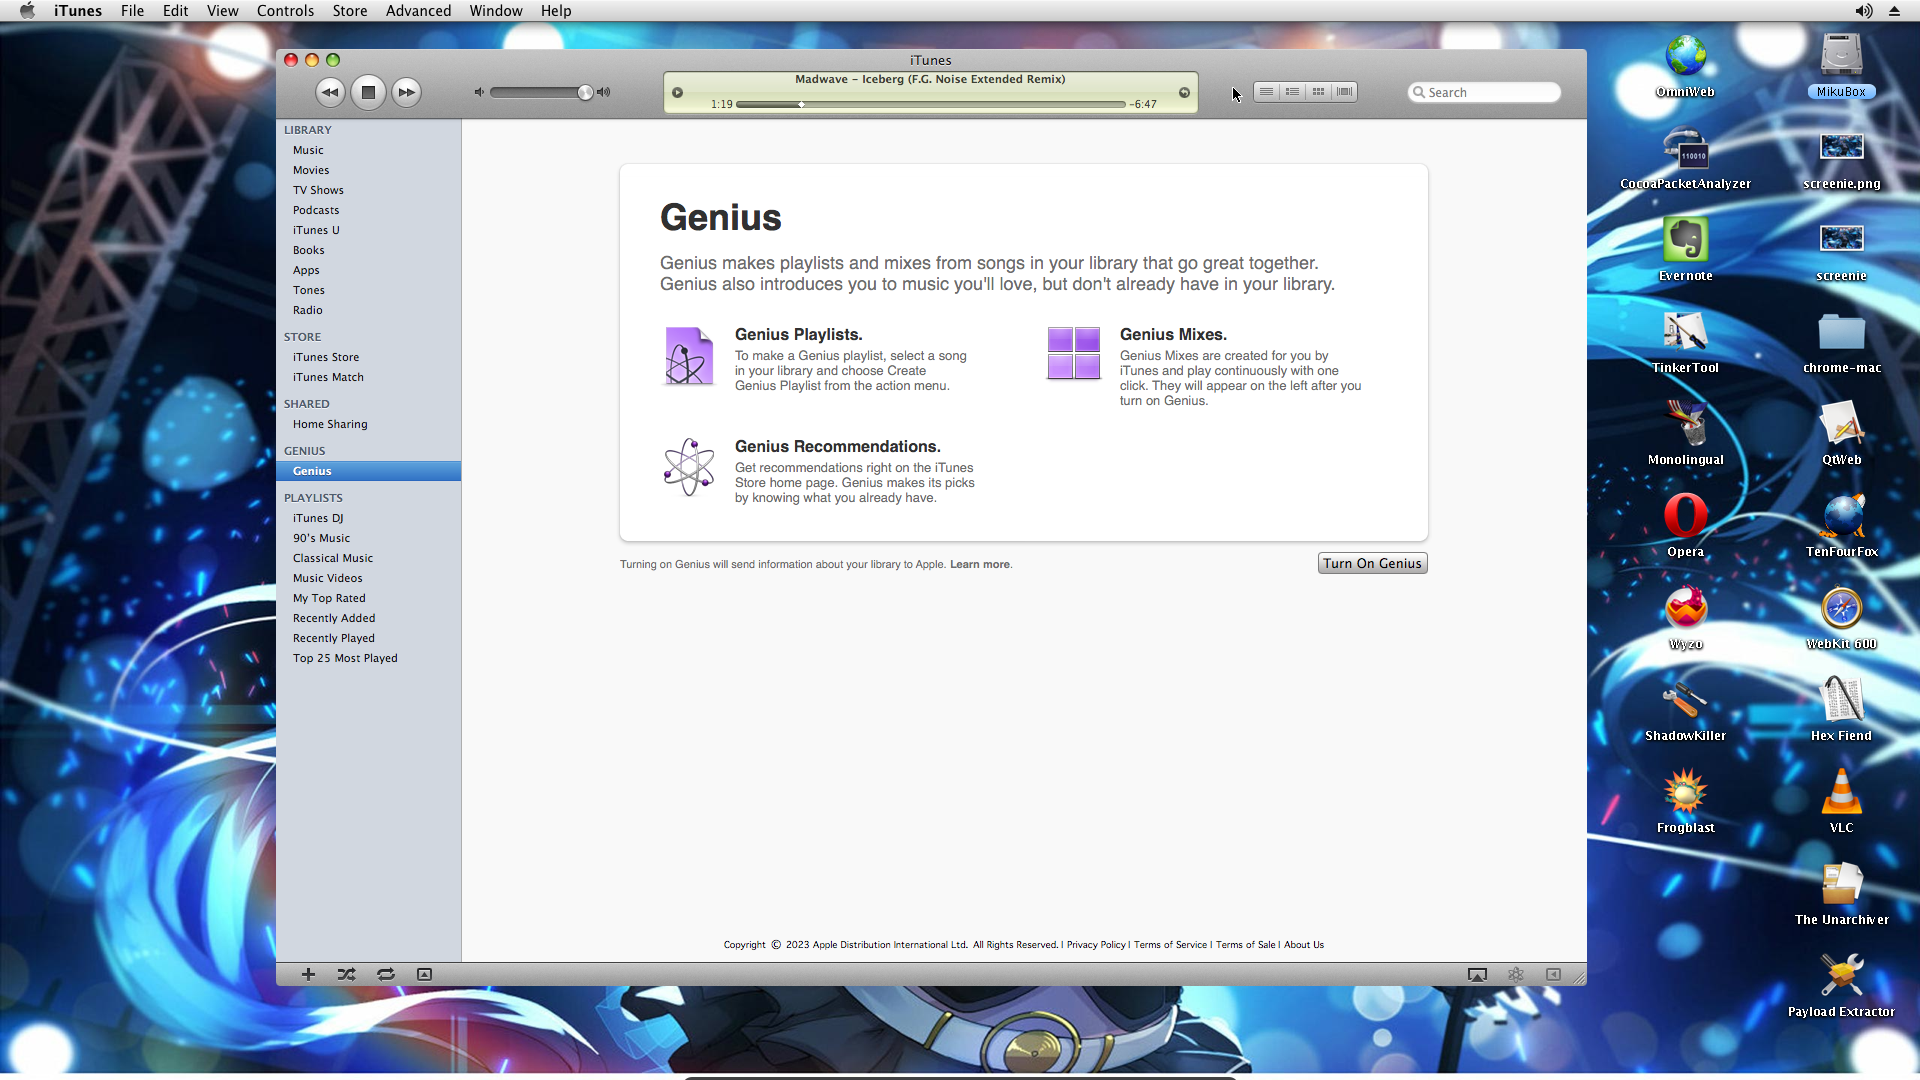
Task: Click the volume slider knob
Action: coord(585,93)
